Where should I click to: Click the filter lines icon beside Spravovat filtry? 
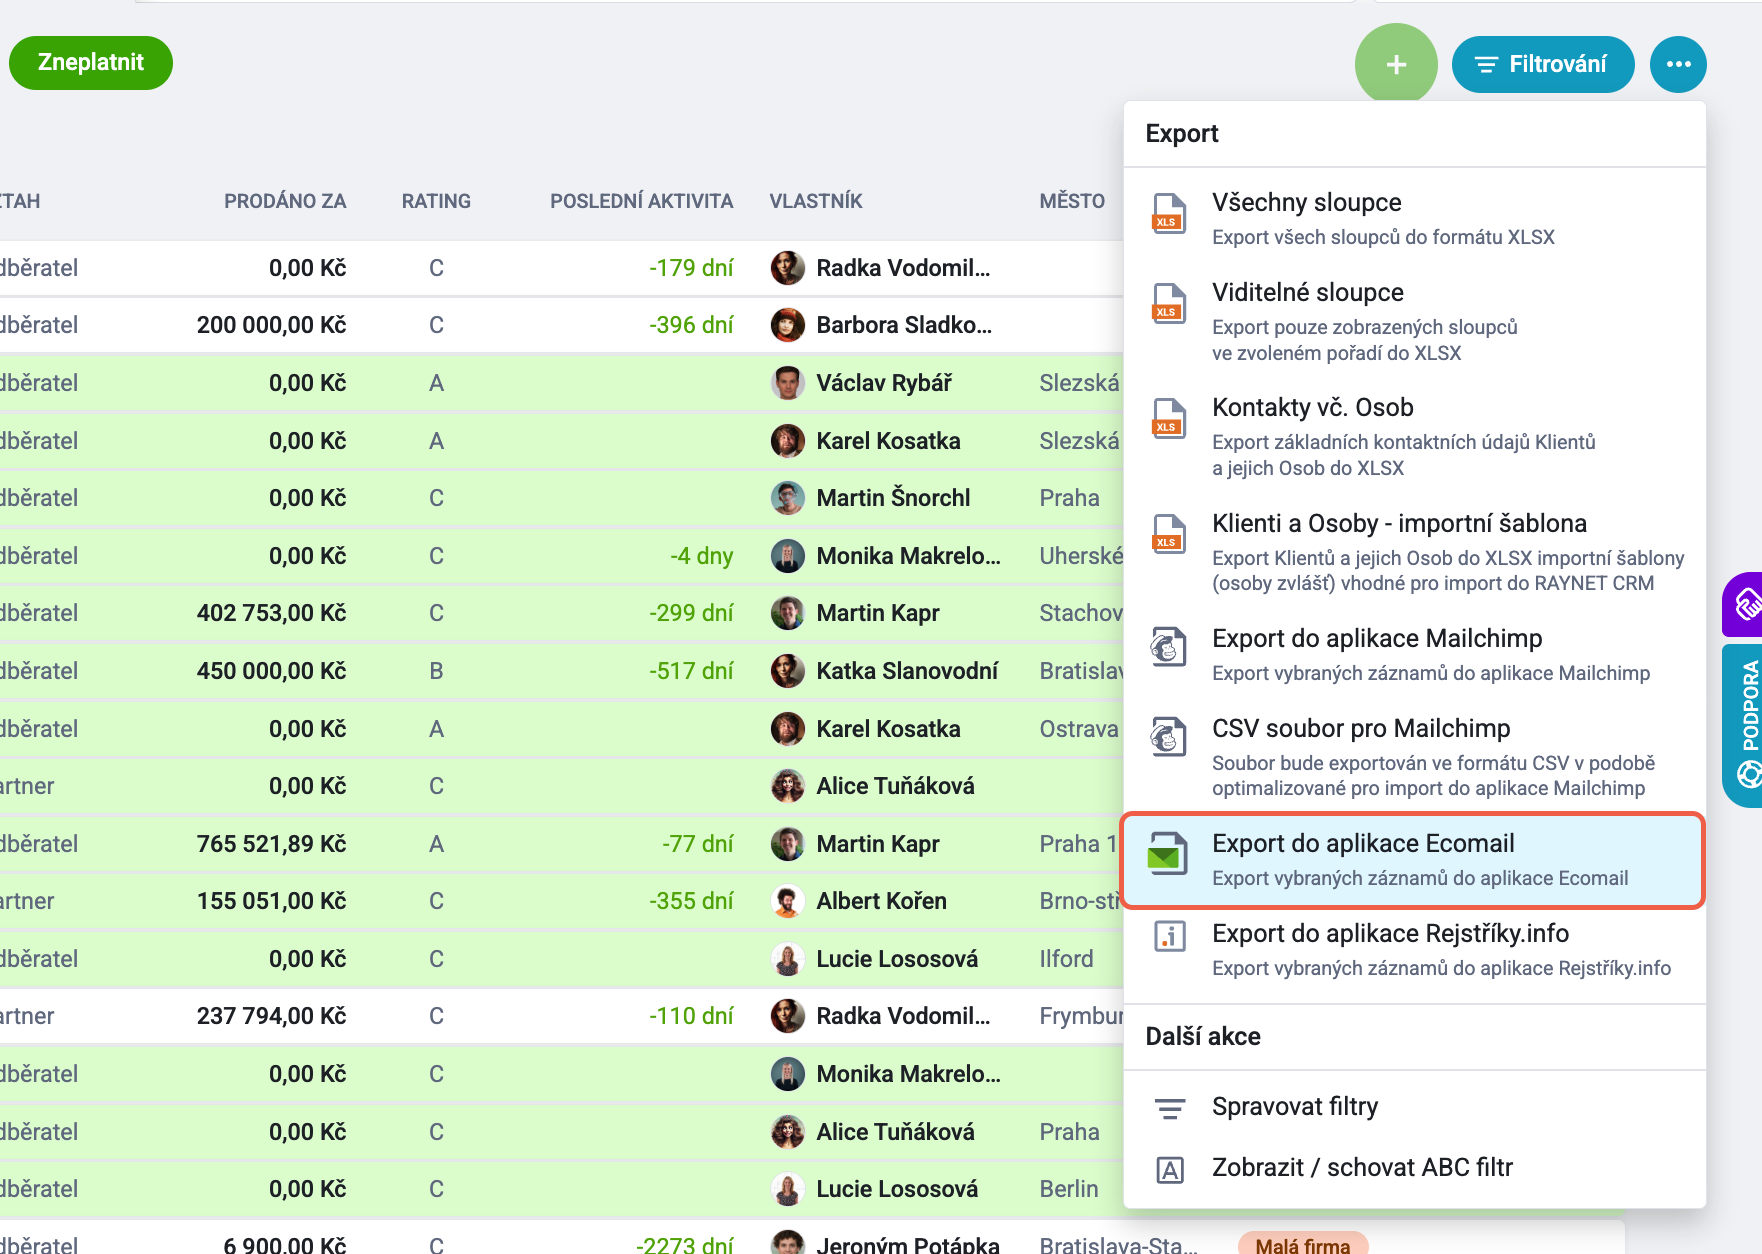pyautogui.click(x=1169, y=1108)
